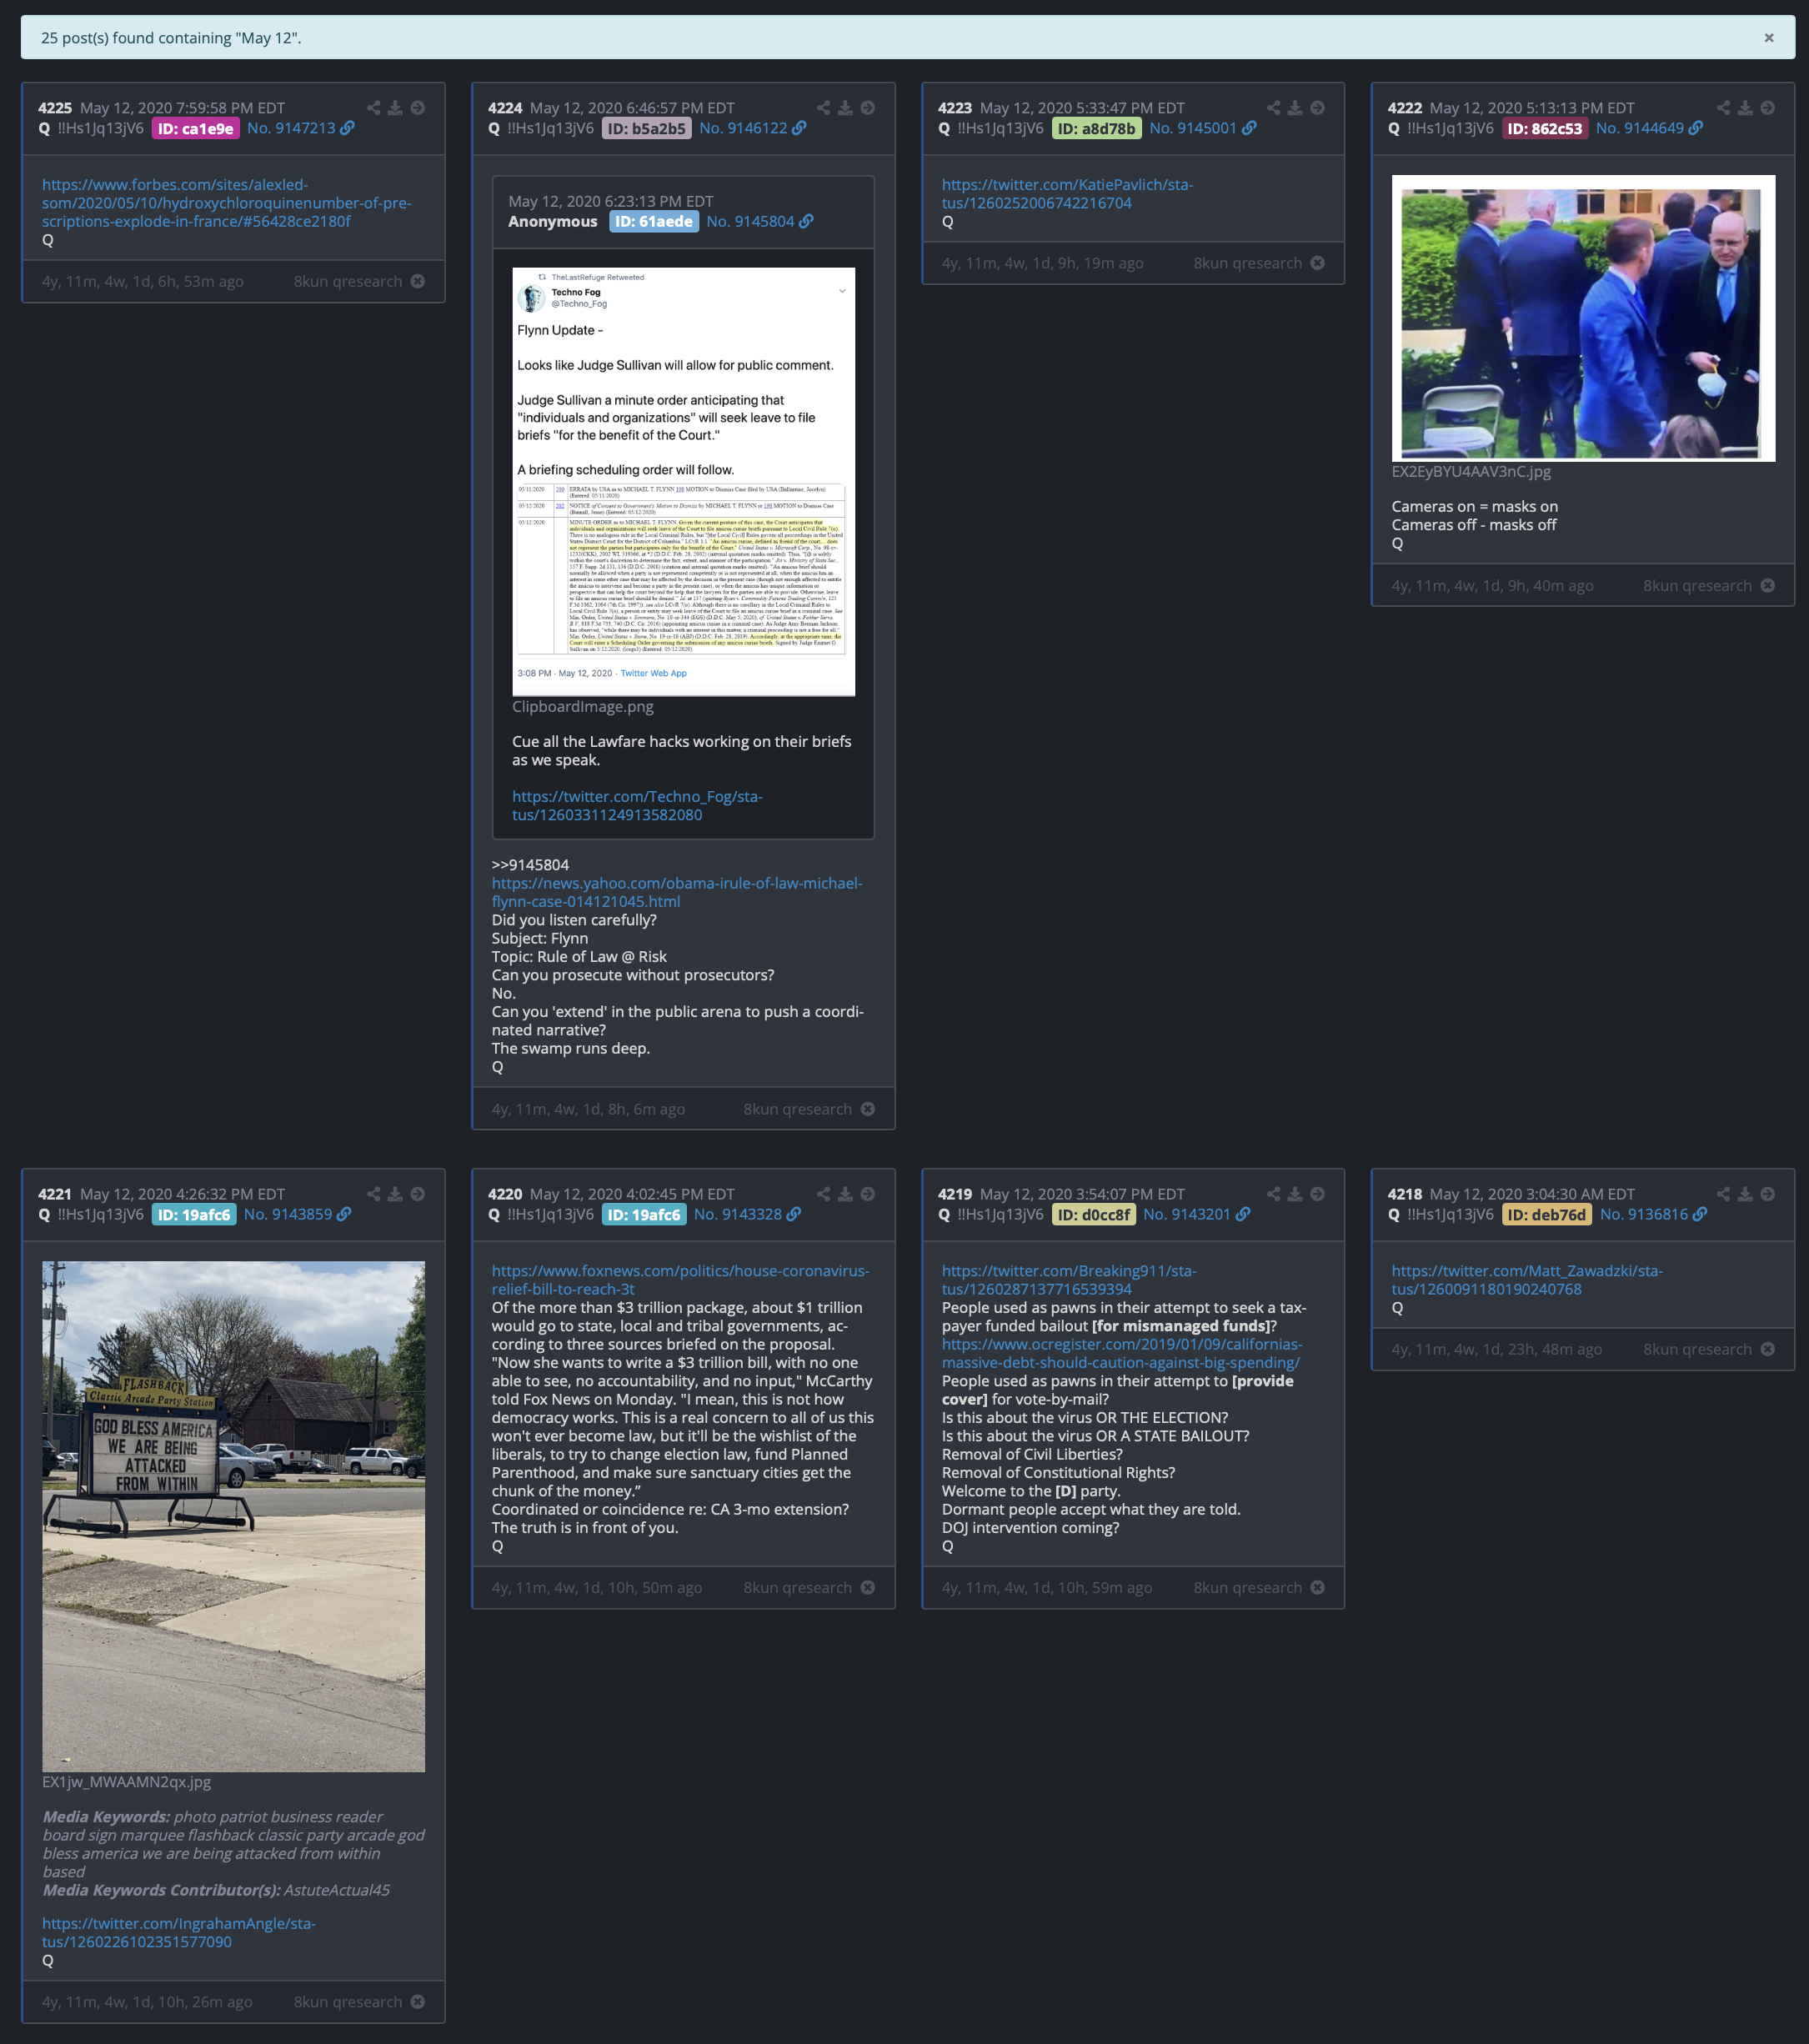Click the ID: a8d78b badge

[x=1097, y=128]
